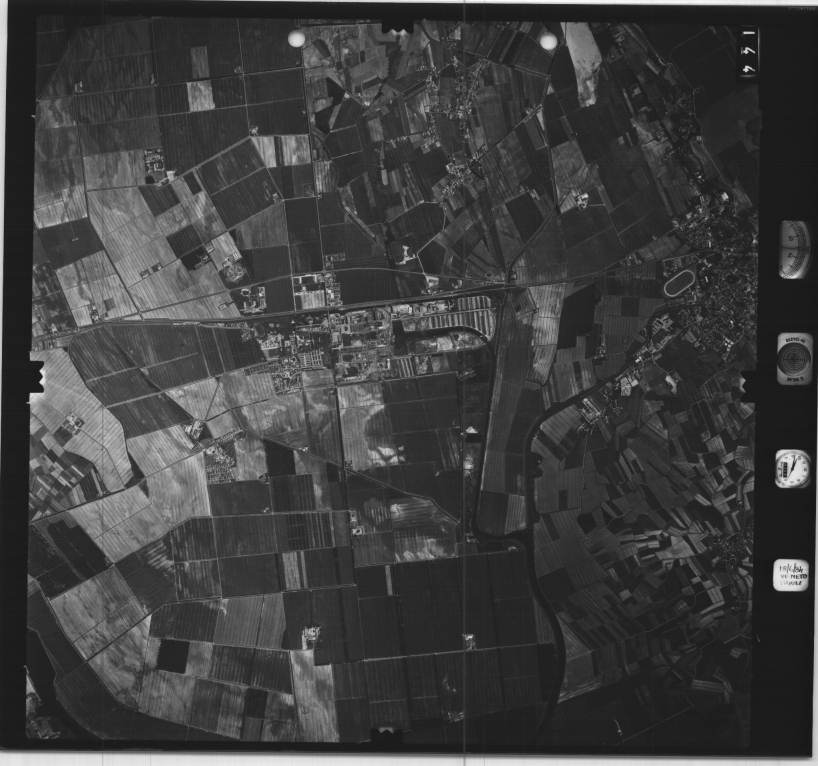Select the circular bubble level instrument
The height and width of the screenshot is (766, 818).
click(794, 358)
